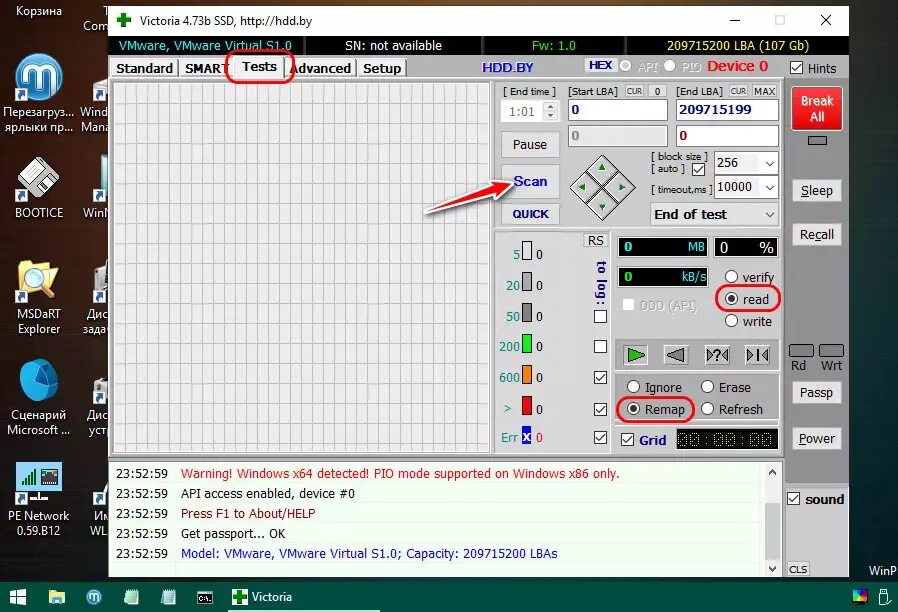
Task: Open the Tests tab
Action: [x=259, y=66]
